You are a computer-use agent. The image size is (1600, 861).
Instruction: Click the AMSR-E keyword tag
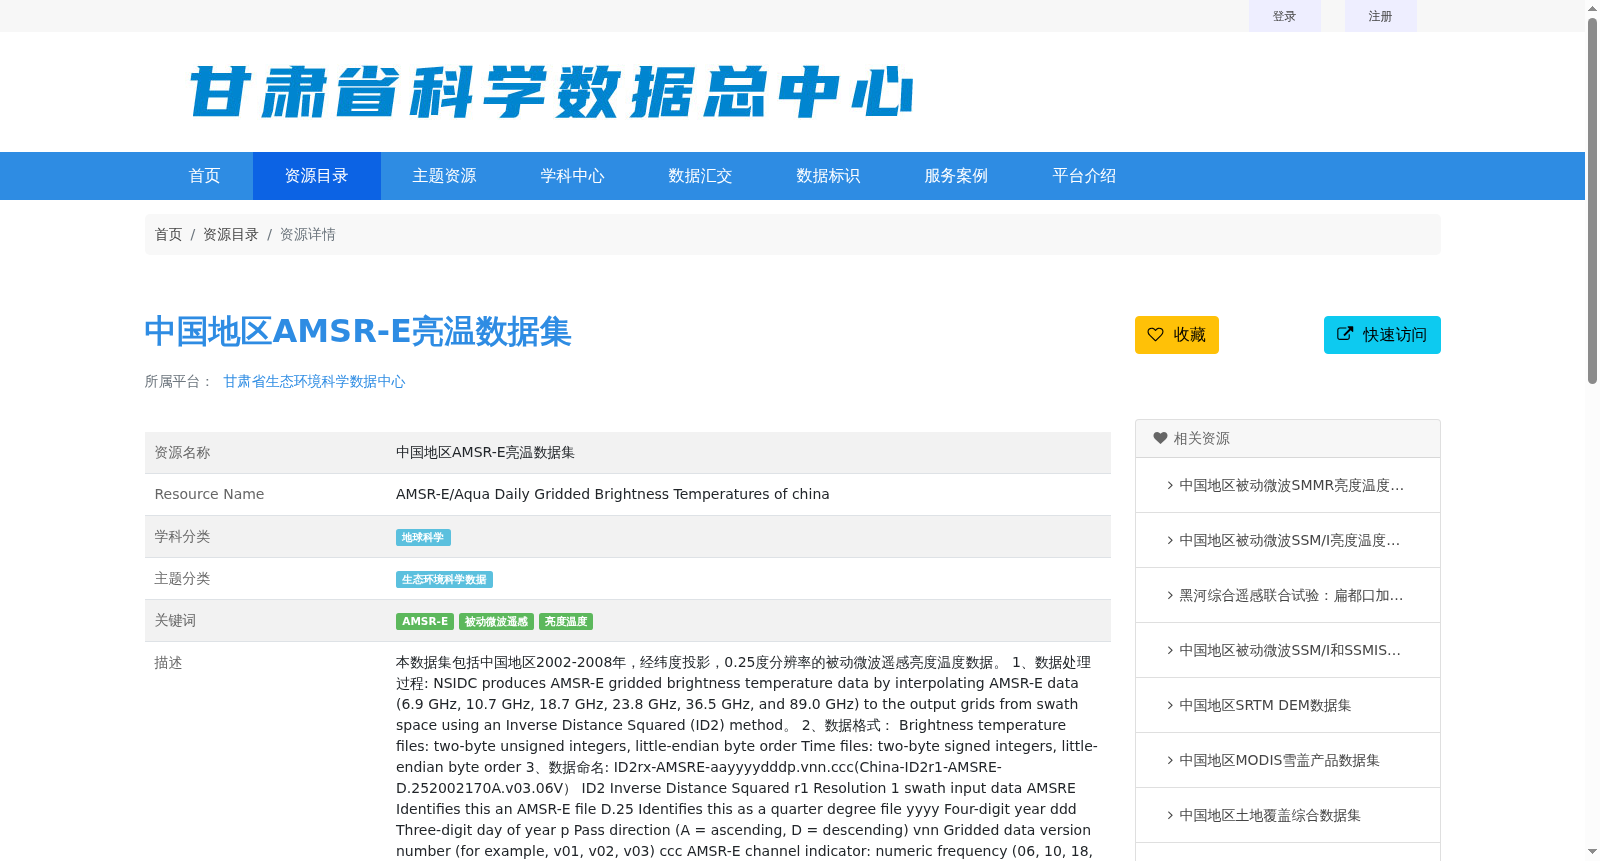pyautogui.click(x=425, y=621)
